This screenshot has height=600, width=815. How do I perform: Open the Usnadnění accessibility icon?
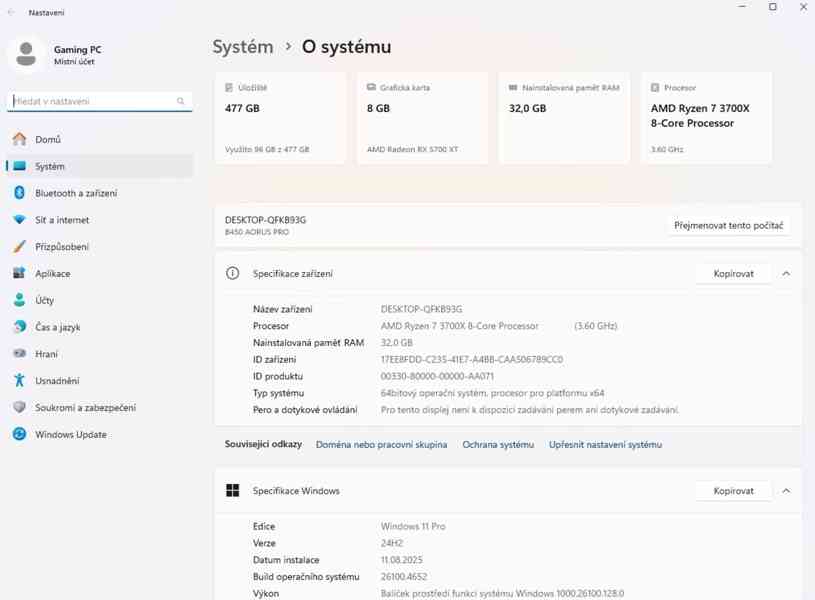(19, 381)
